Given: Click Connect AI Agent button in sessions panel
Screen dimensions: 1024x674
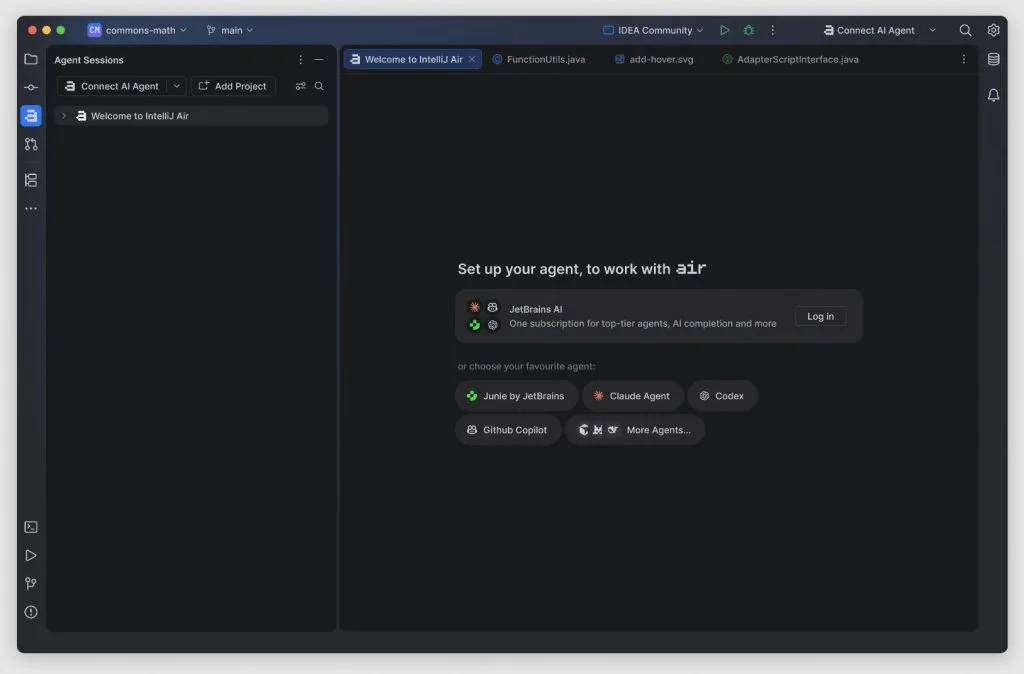Looking at the screenshot, I should 113,86.
